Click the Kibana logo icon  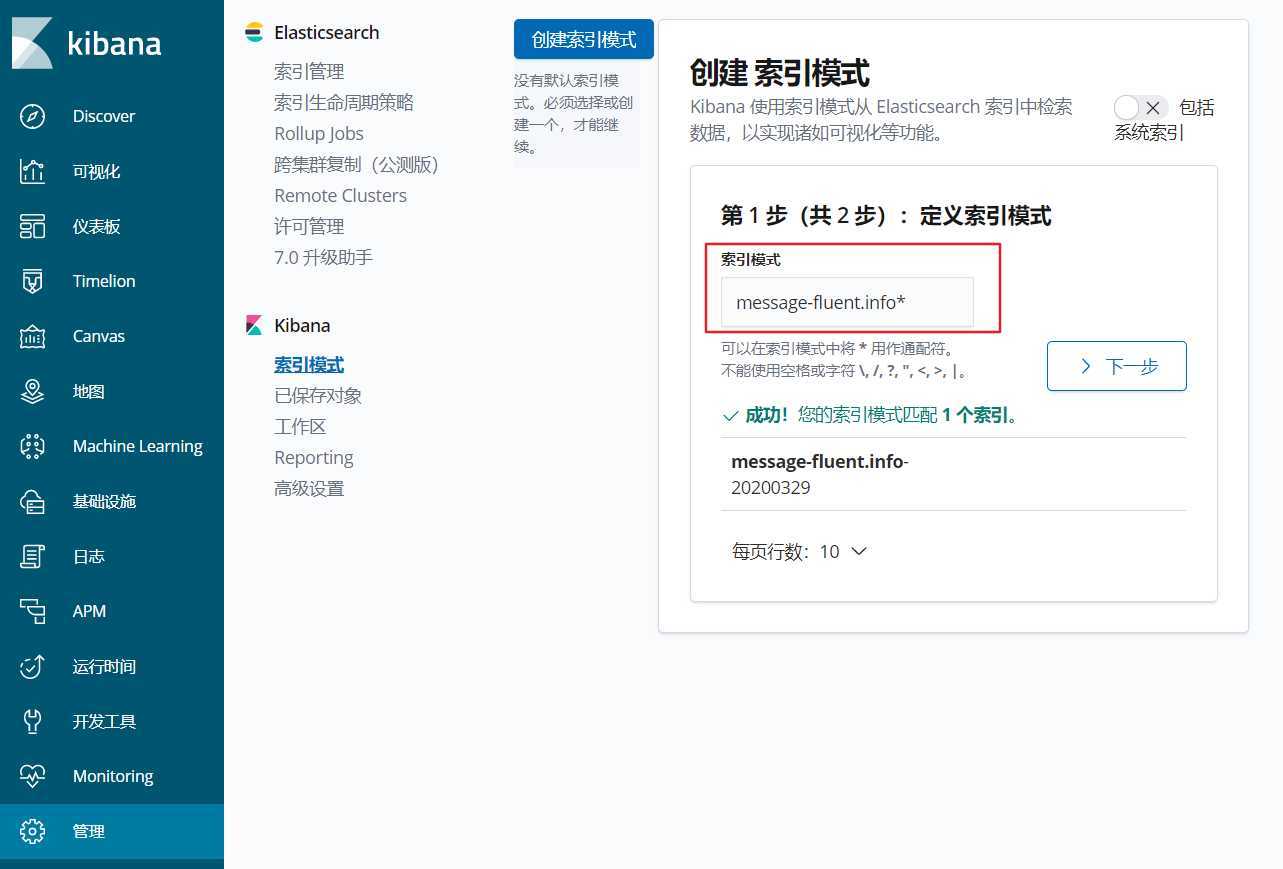[x=32, y=43]
